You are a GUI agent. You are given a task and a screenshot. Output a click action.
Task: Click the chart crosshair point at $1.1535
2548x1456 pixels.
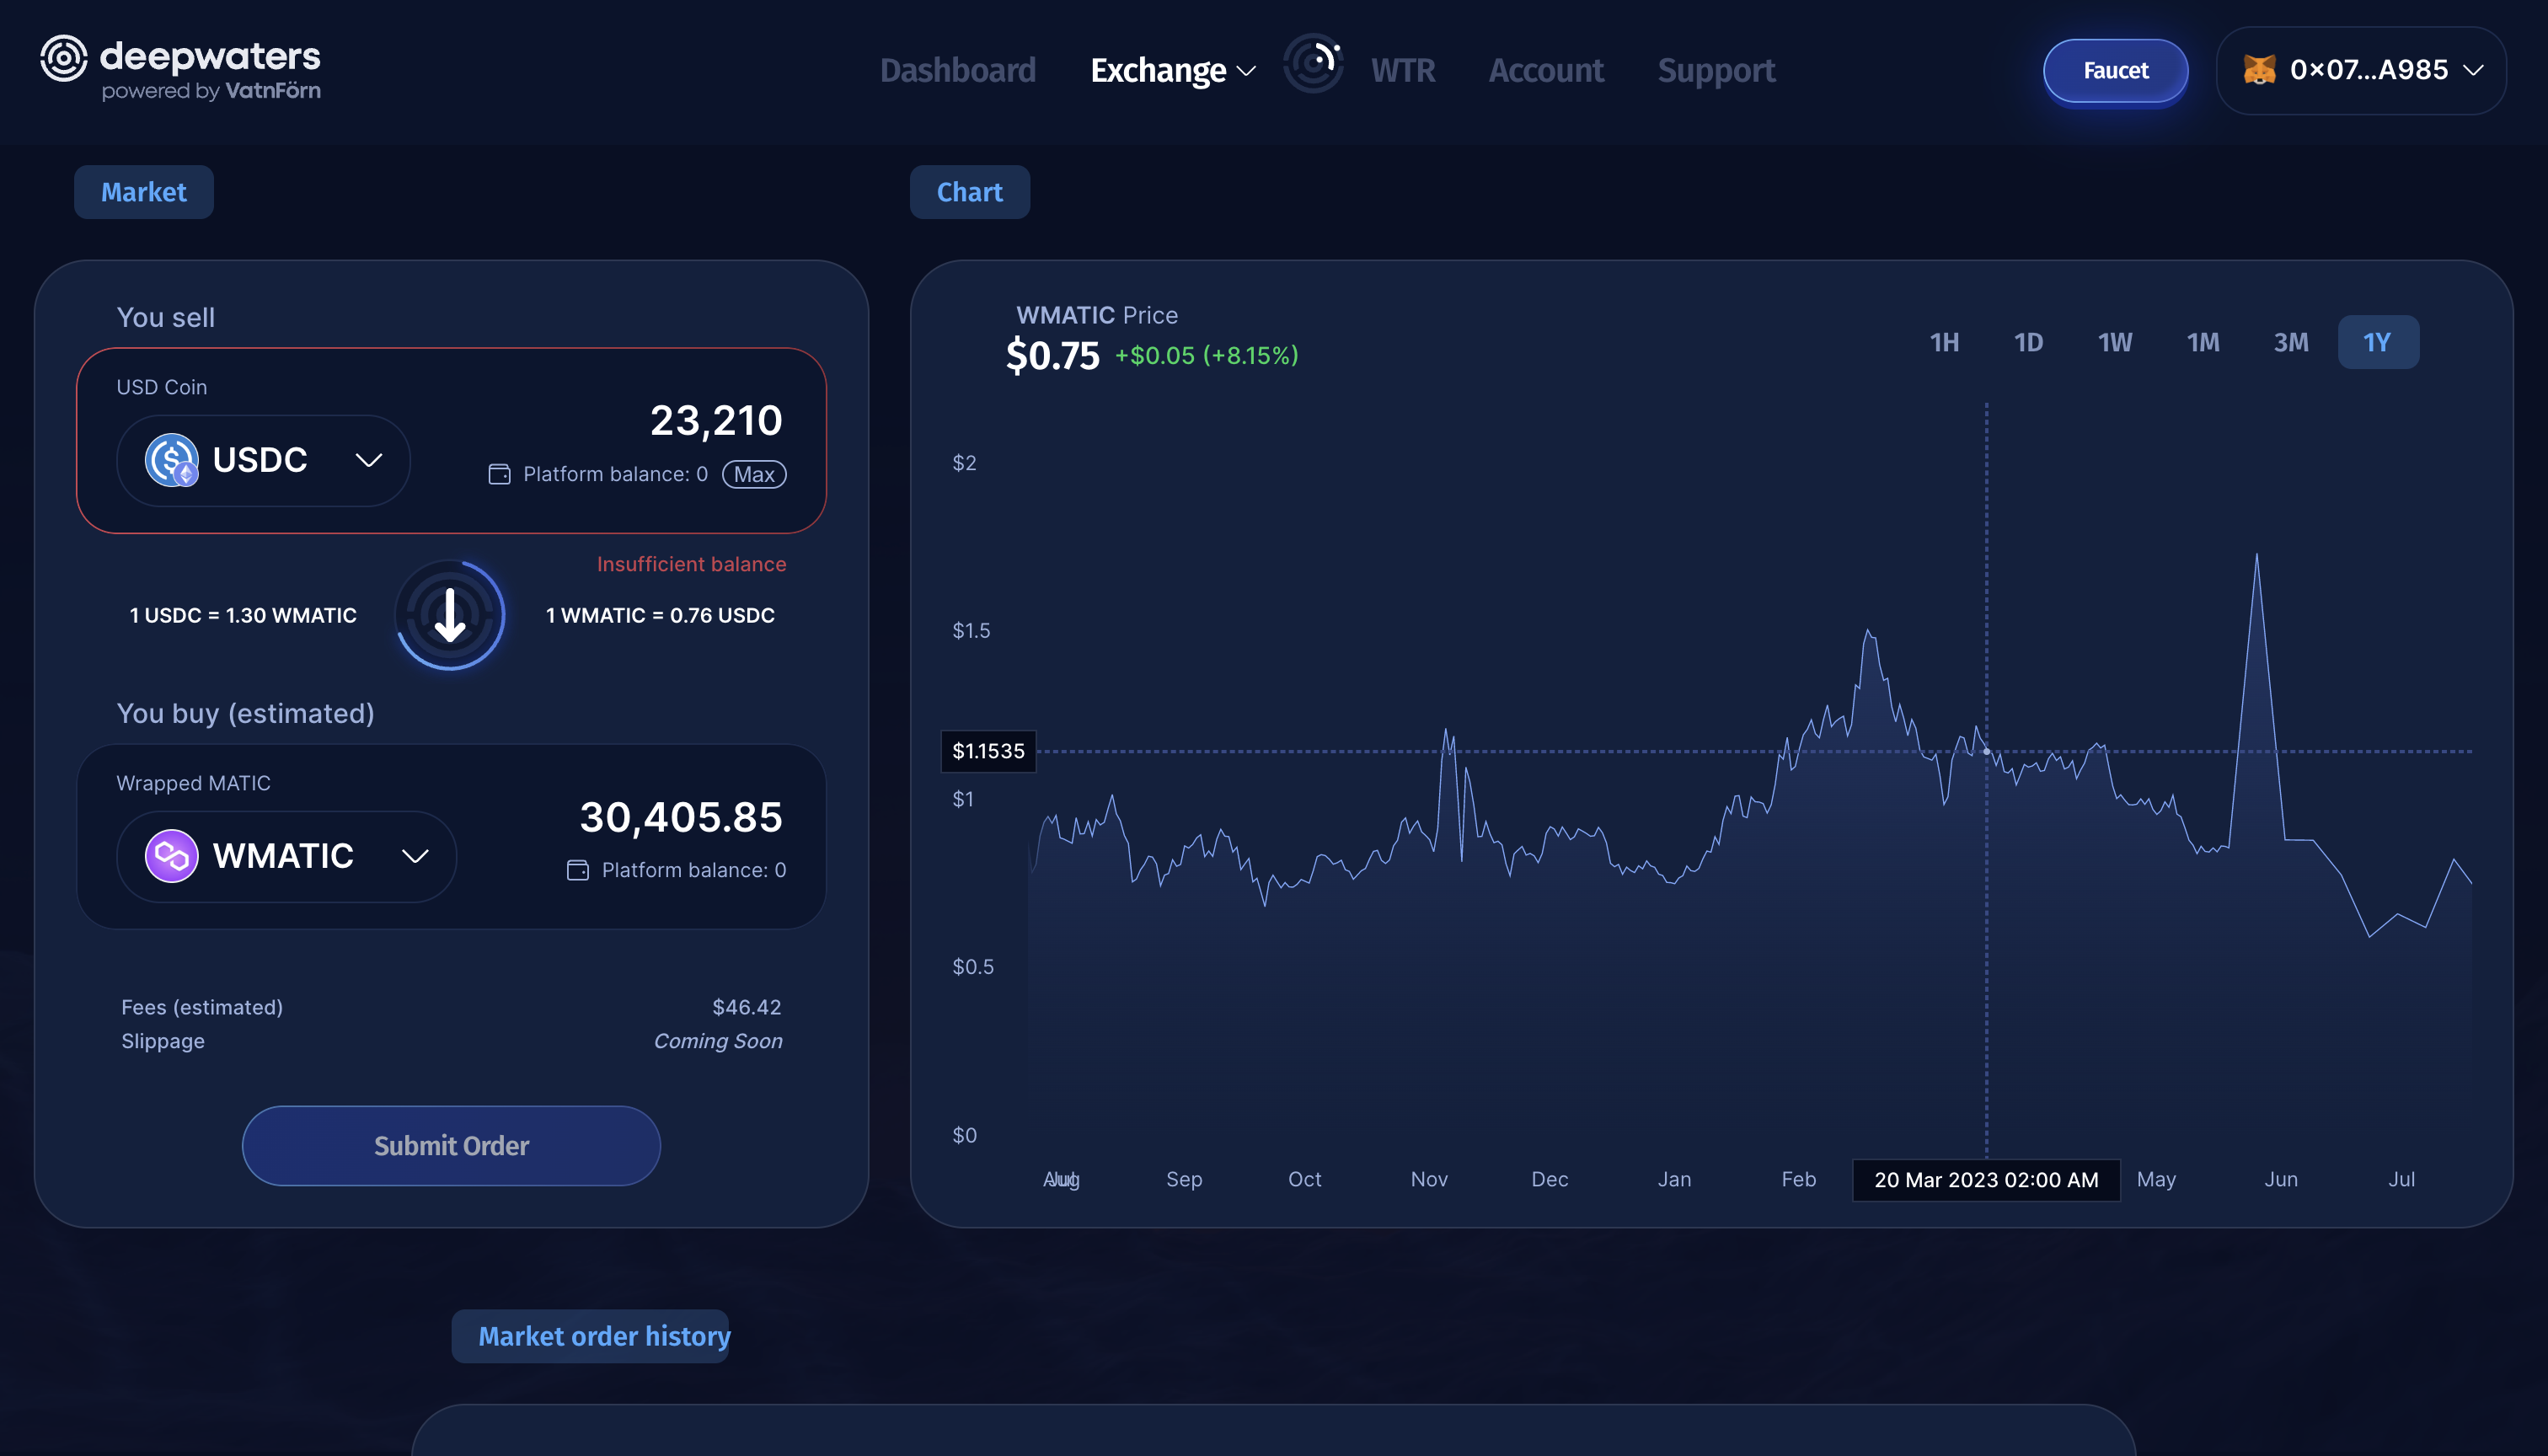[1986, 751]
